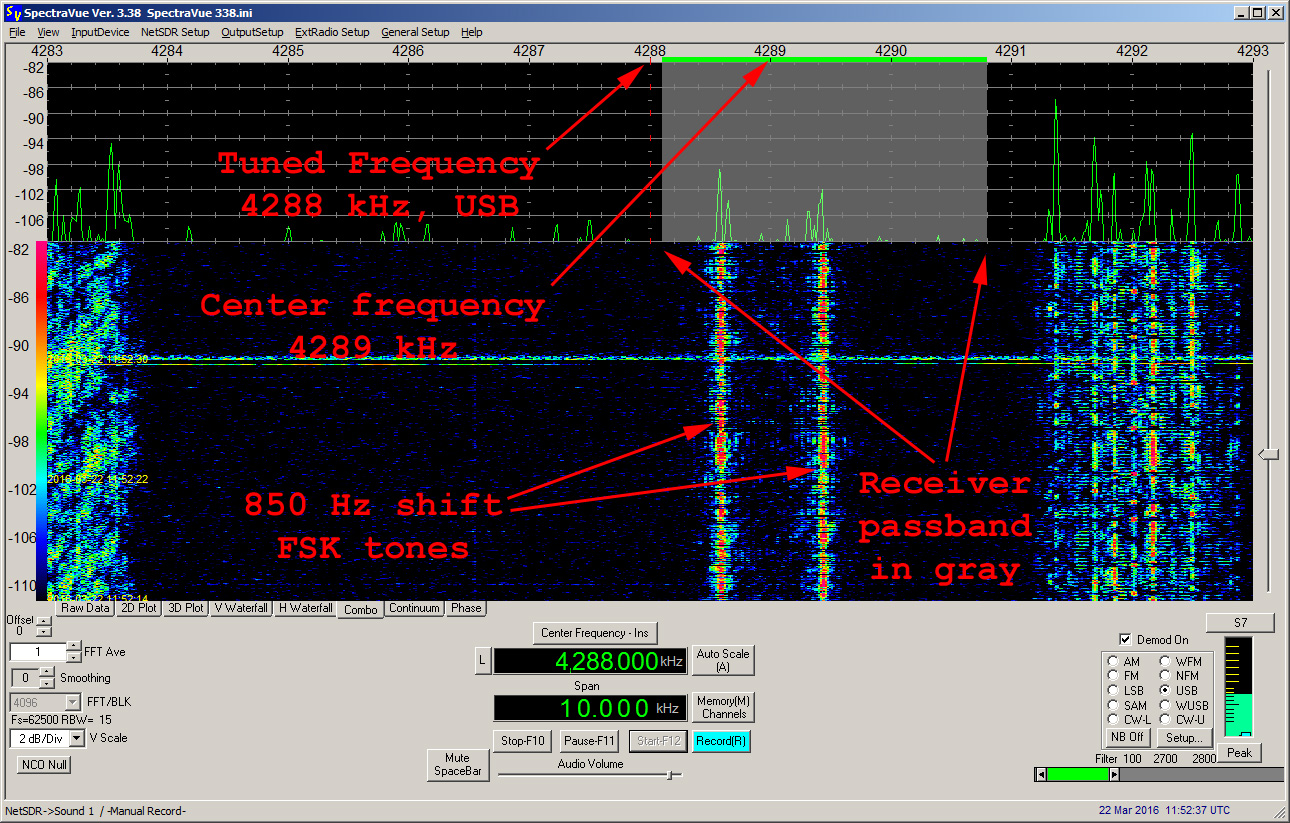
Task: Click the SpectraVue icon in the title bar
Action: pos(12,12)
